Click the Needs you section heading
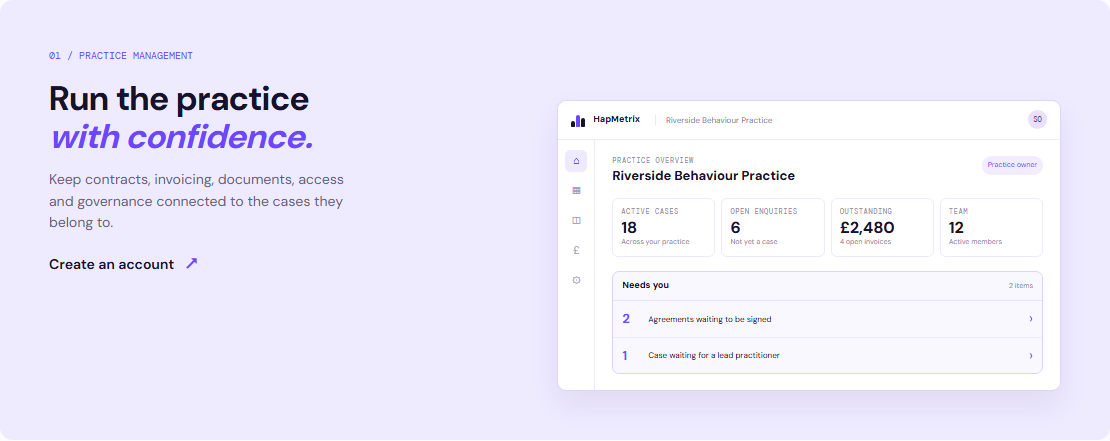 646,285
